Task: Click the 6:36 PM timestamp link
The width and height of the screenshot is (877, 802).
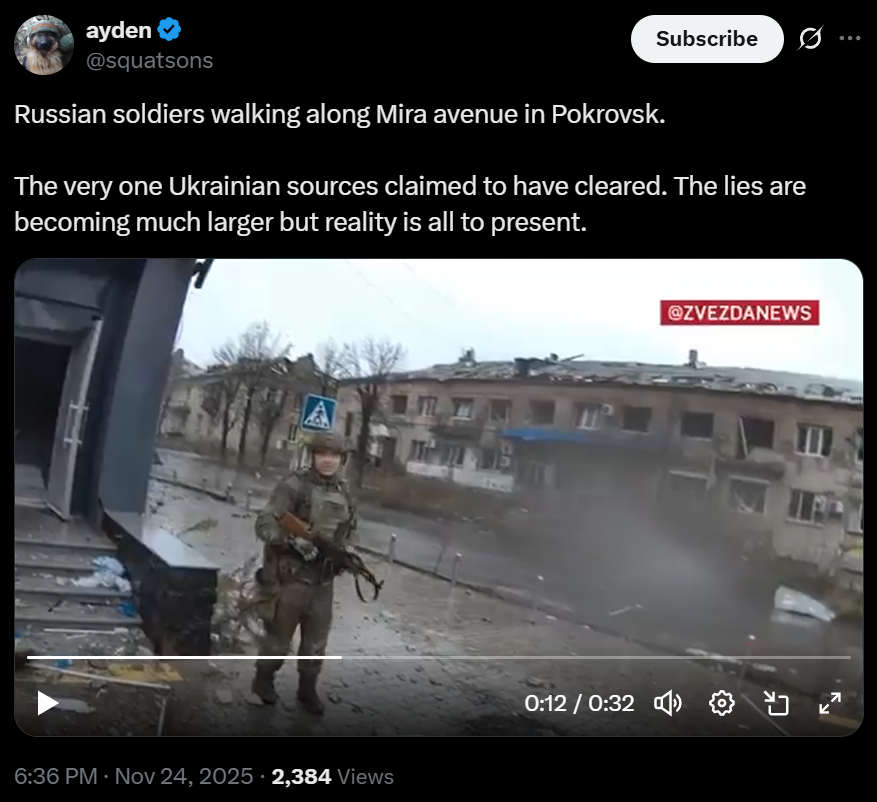Action: click(x=55, y=776)
